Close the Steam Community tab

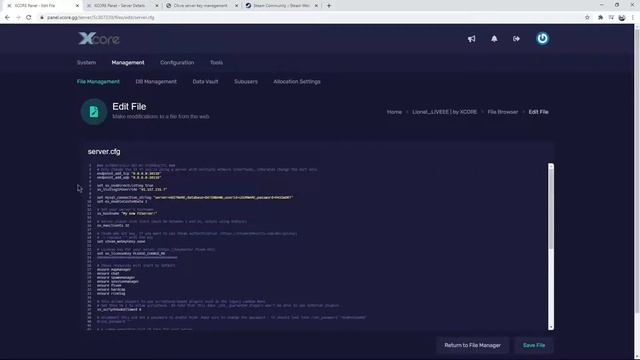(316, 6)
